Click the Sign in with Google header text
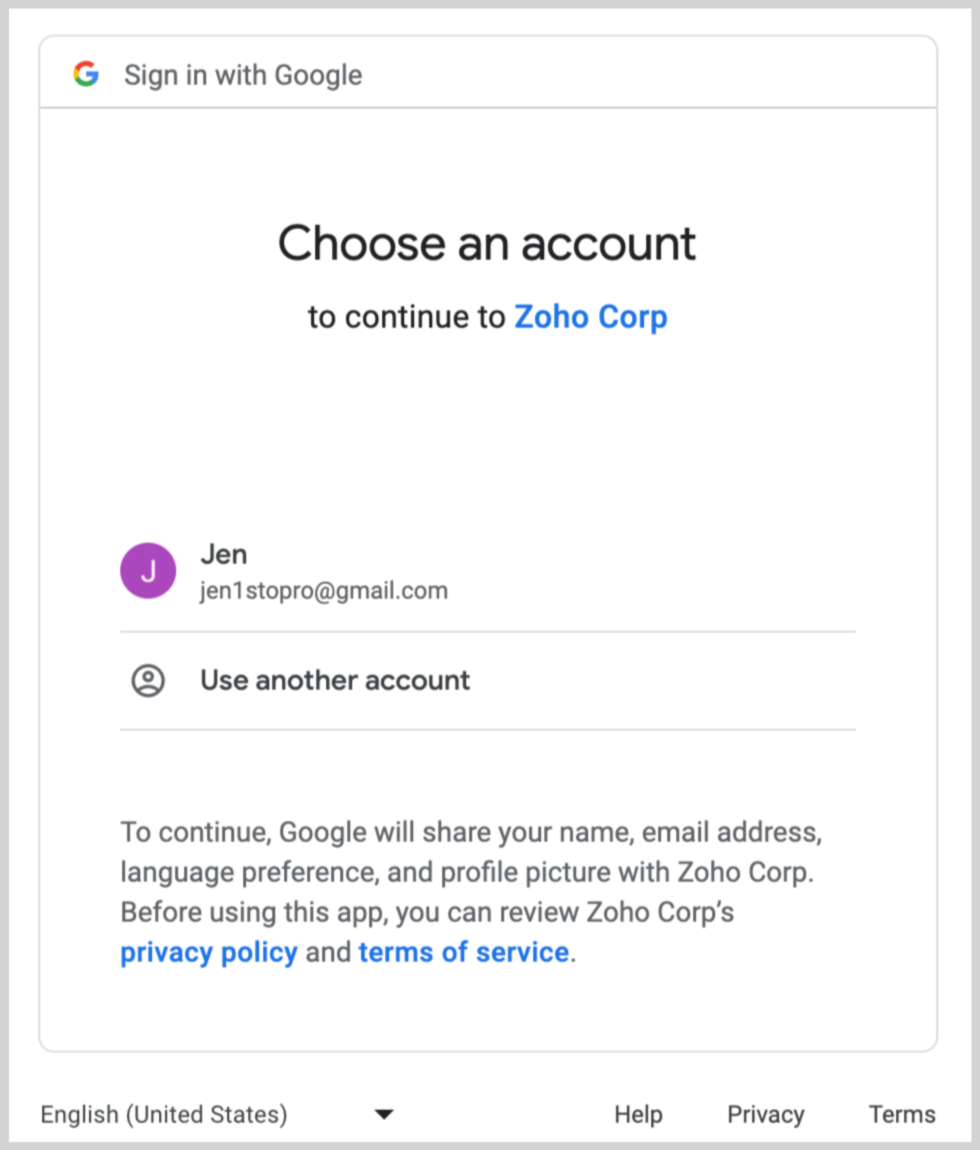980x1150 pixels. coord(243,75)
